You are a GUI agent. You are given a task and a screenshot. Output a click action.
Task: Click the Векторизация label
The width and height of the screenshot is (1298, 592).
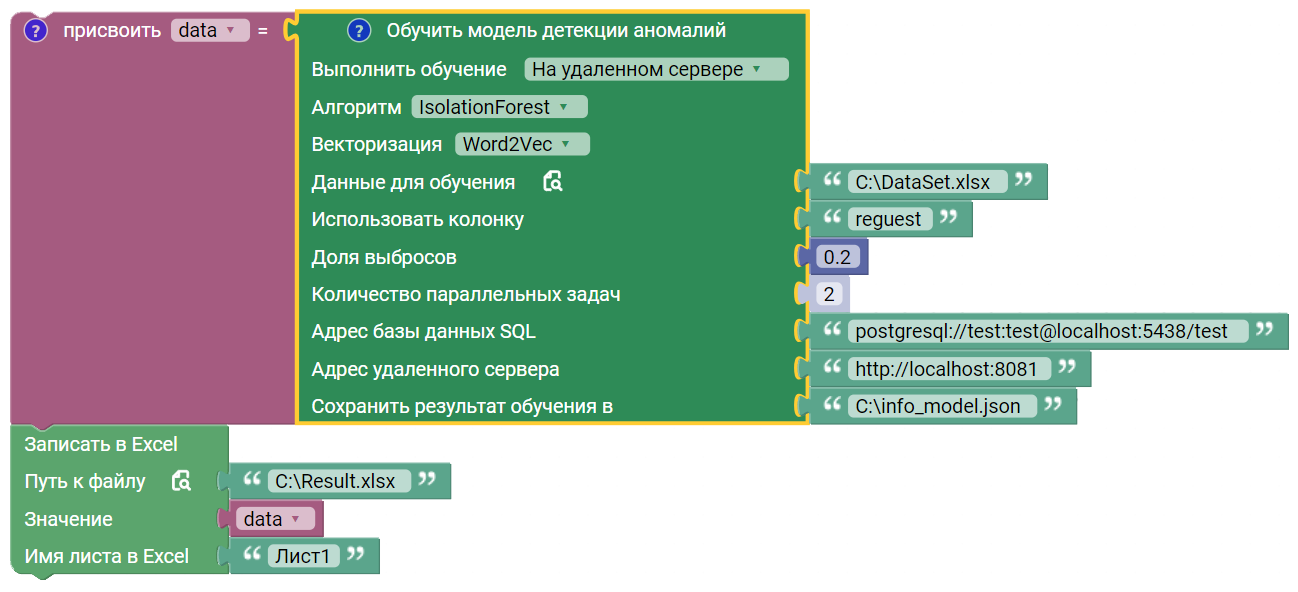coord(377,144)
